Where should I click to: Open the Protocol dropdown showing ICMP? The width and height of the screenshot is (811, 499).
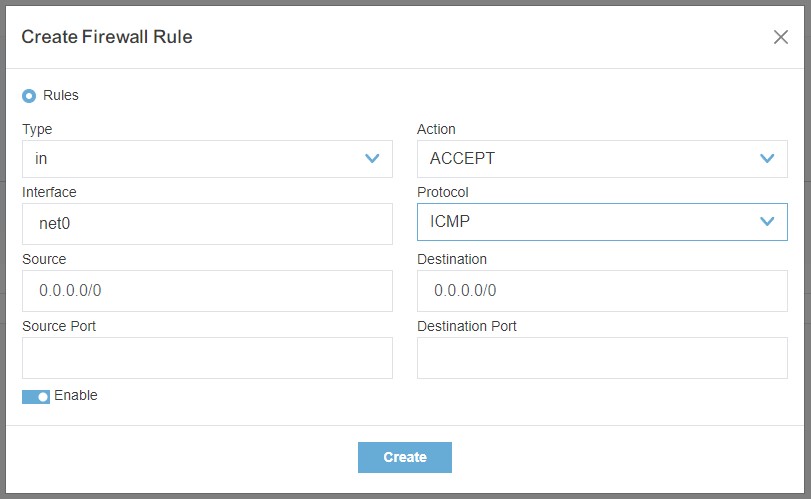602,222
